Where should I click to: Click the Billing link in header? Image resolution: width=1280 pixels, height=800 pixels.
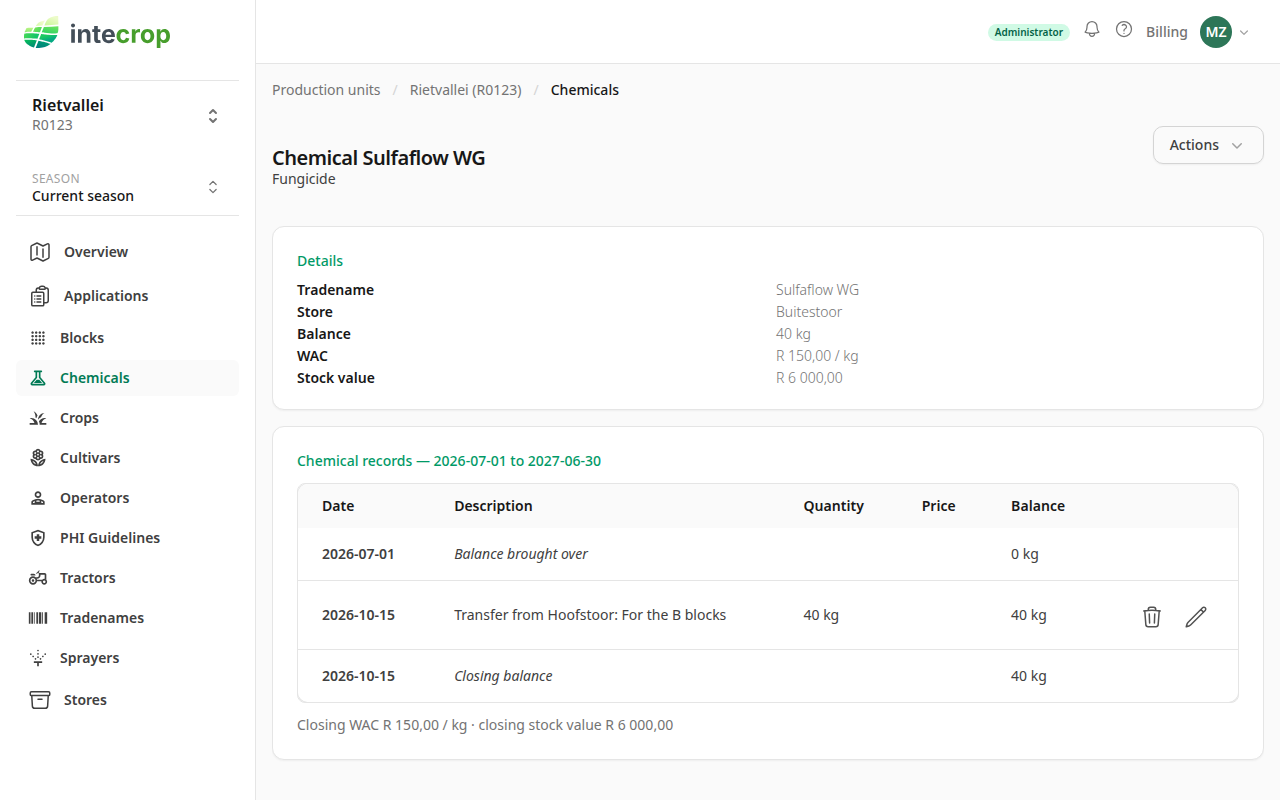click(1167, 32)
